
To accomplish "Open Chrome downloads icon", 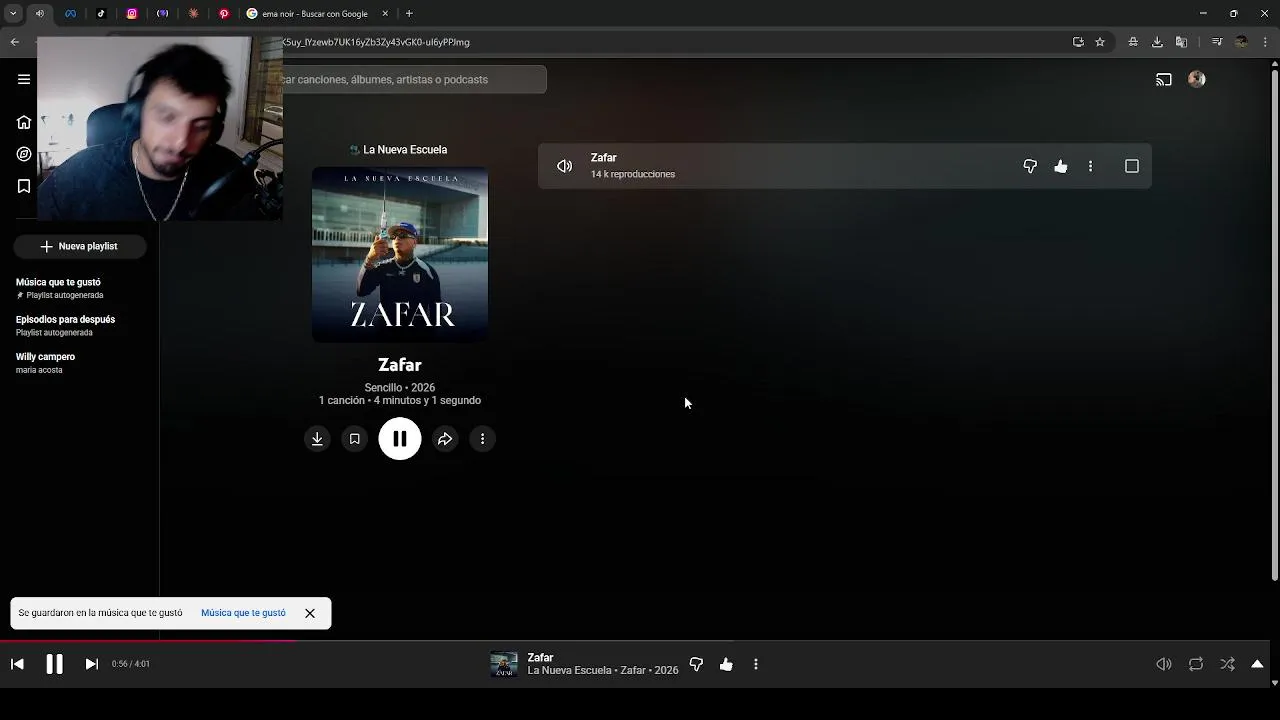I will click(x=1157, y=42).
